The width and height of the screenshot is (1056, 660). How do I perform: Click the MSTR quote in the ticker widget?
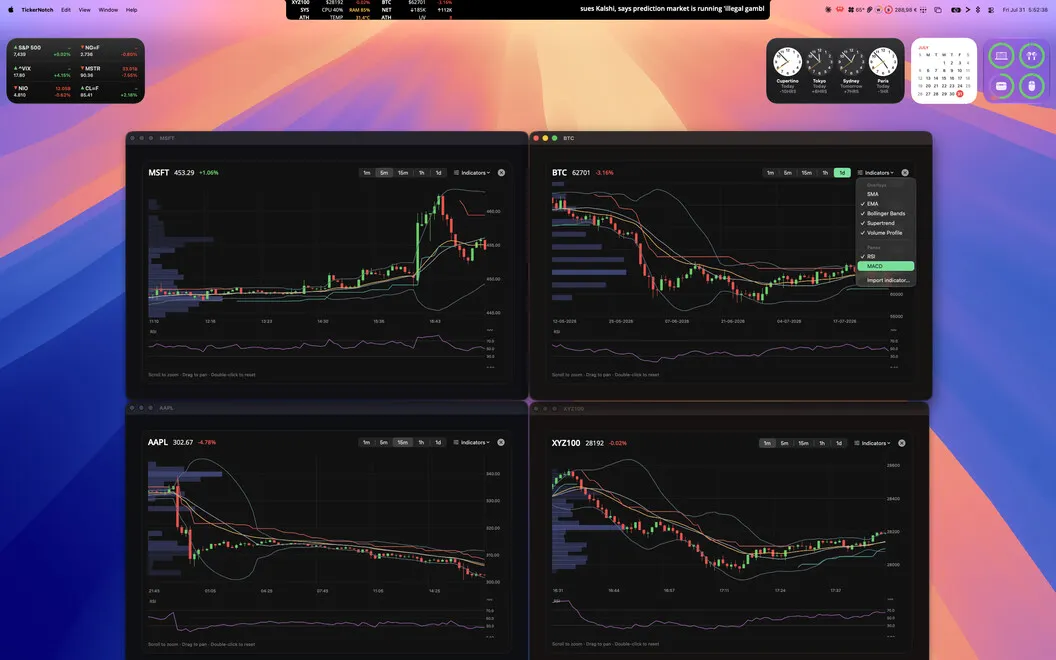[109, 71]
